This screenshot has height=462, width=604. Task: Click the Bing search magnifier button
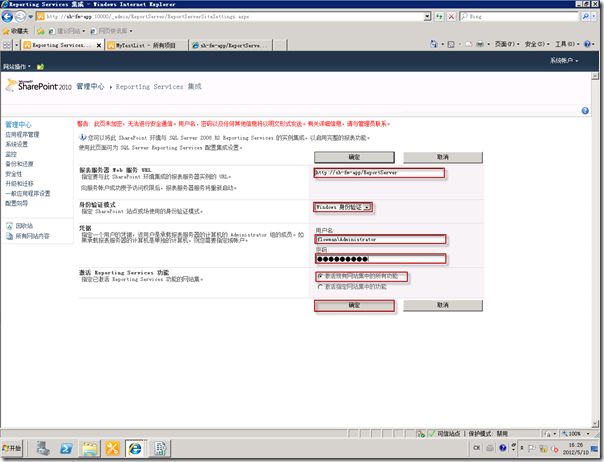586,17
